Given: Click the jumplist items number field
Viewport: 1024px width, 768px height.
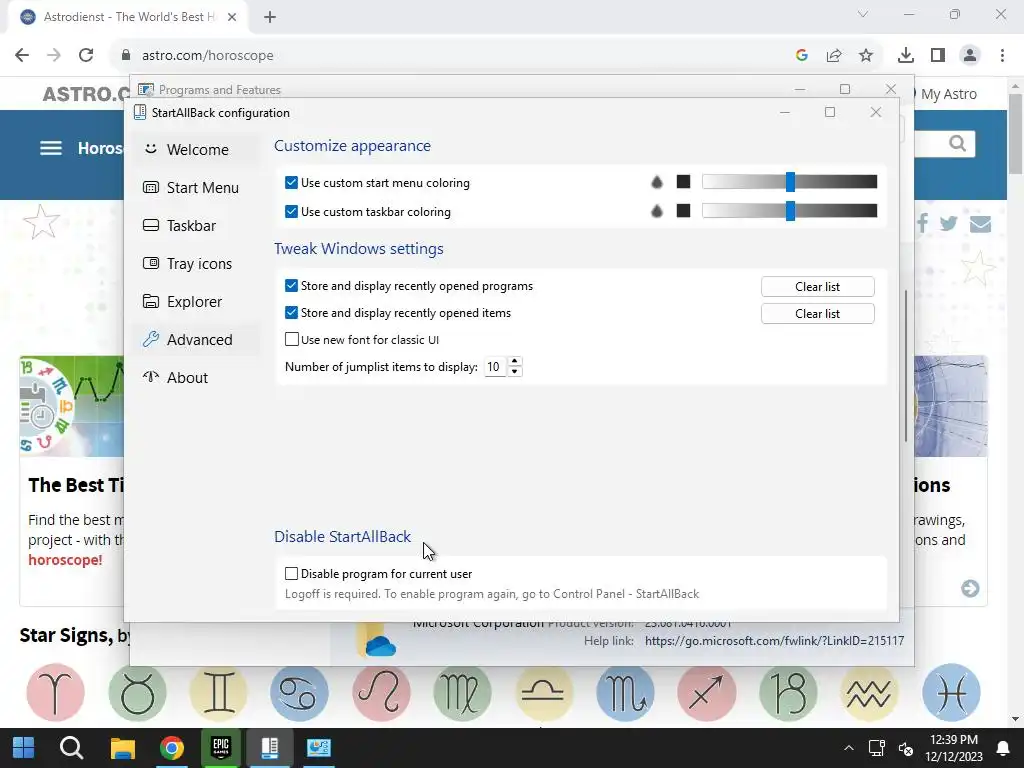Looking at the screenshot, I should click(x=496, y=367).
